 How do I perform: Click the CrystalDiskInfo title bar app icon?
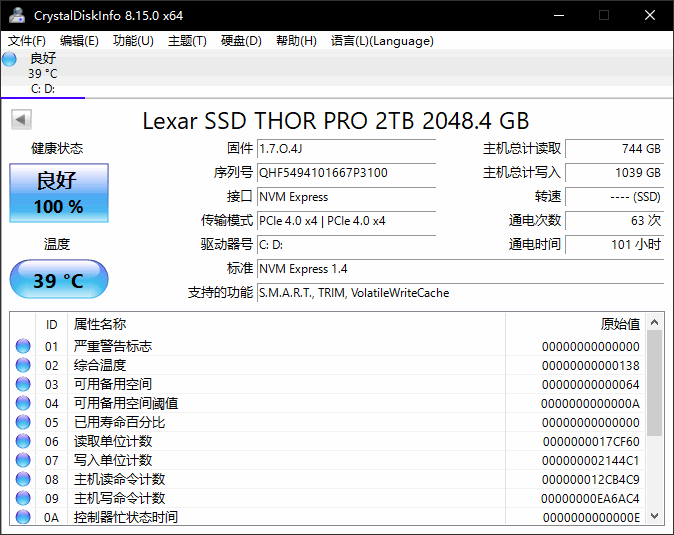pos(17,16)
